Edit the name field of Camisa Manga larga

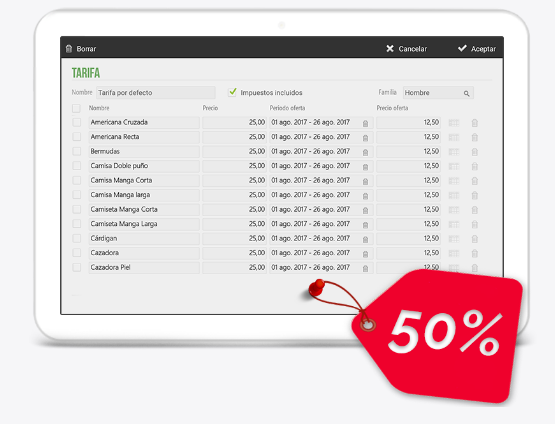[144, 195]
